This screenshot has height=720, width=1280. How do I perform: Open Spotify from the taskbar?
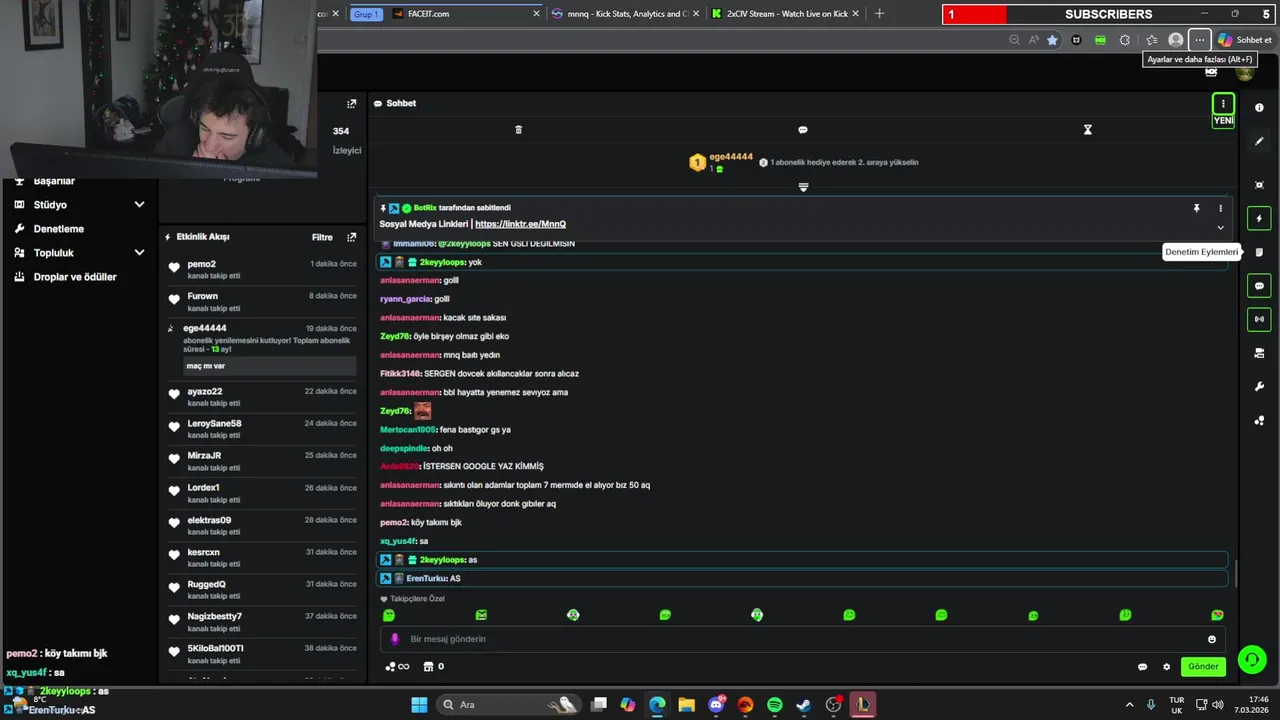pyautogui.click(x=775, y=705)
